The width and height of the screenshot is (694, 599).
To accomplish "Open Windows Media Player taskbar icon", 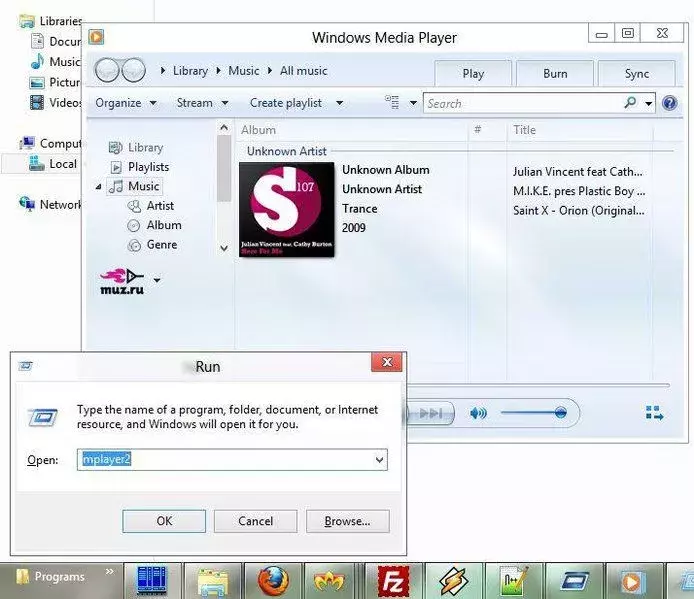I will click(x=634, y=581).
